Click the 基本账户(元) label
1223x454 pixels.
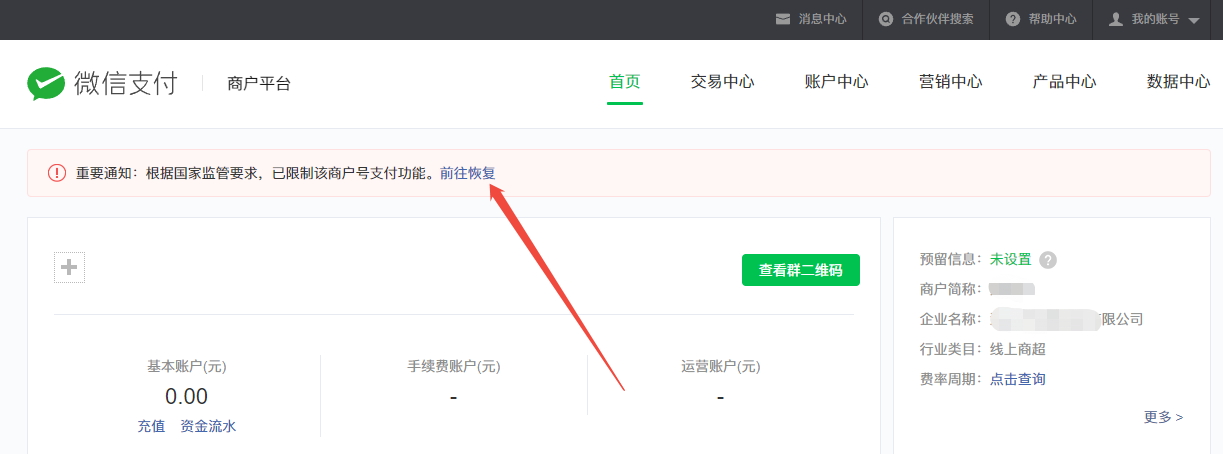(187, 367)
